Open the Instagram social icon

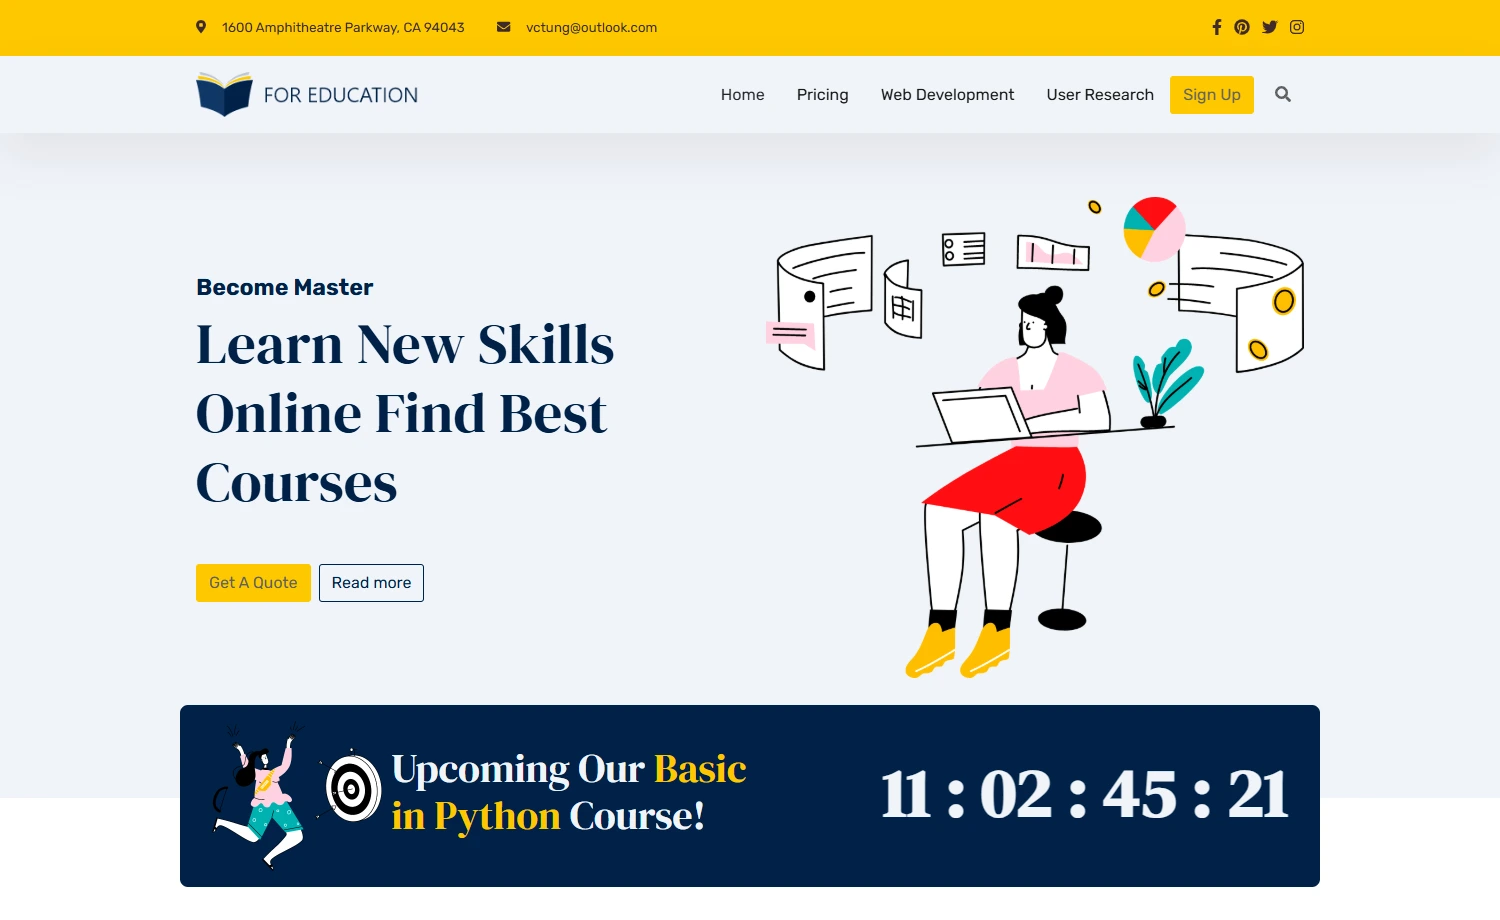[1297, 27]
